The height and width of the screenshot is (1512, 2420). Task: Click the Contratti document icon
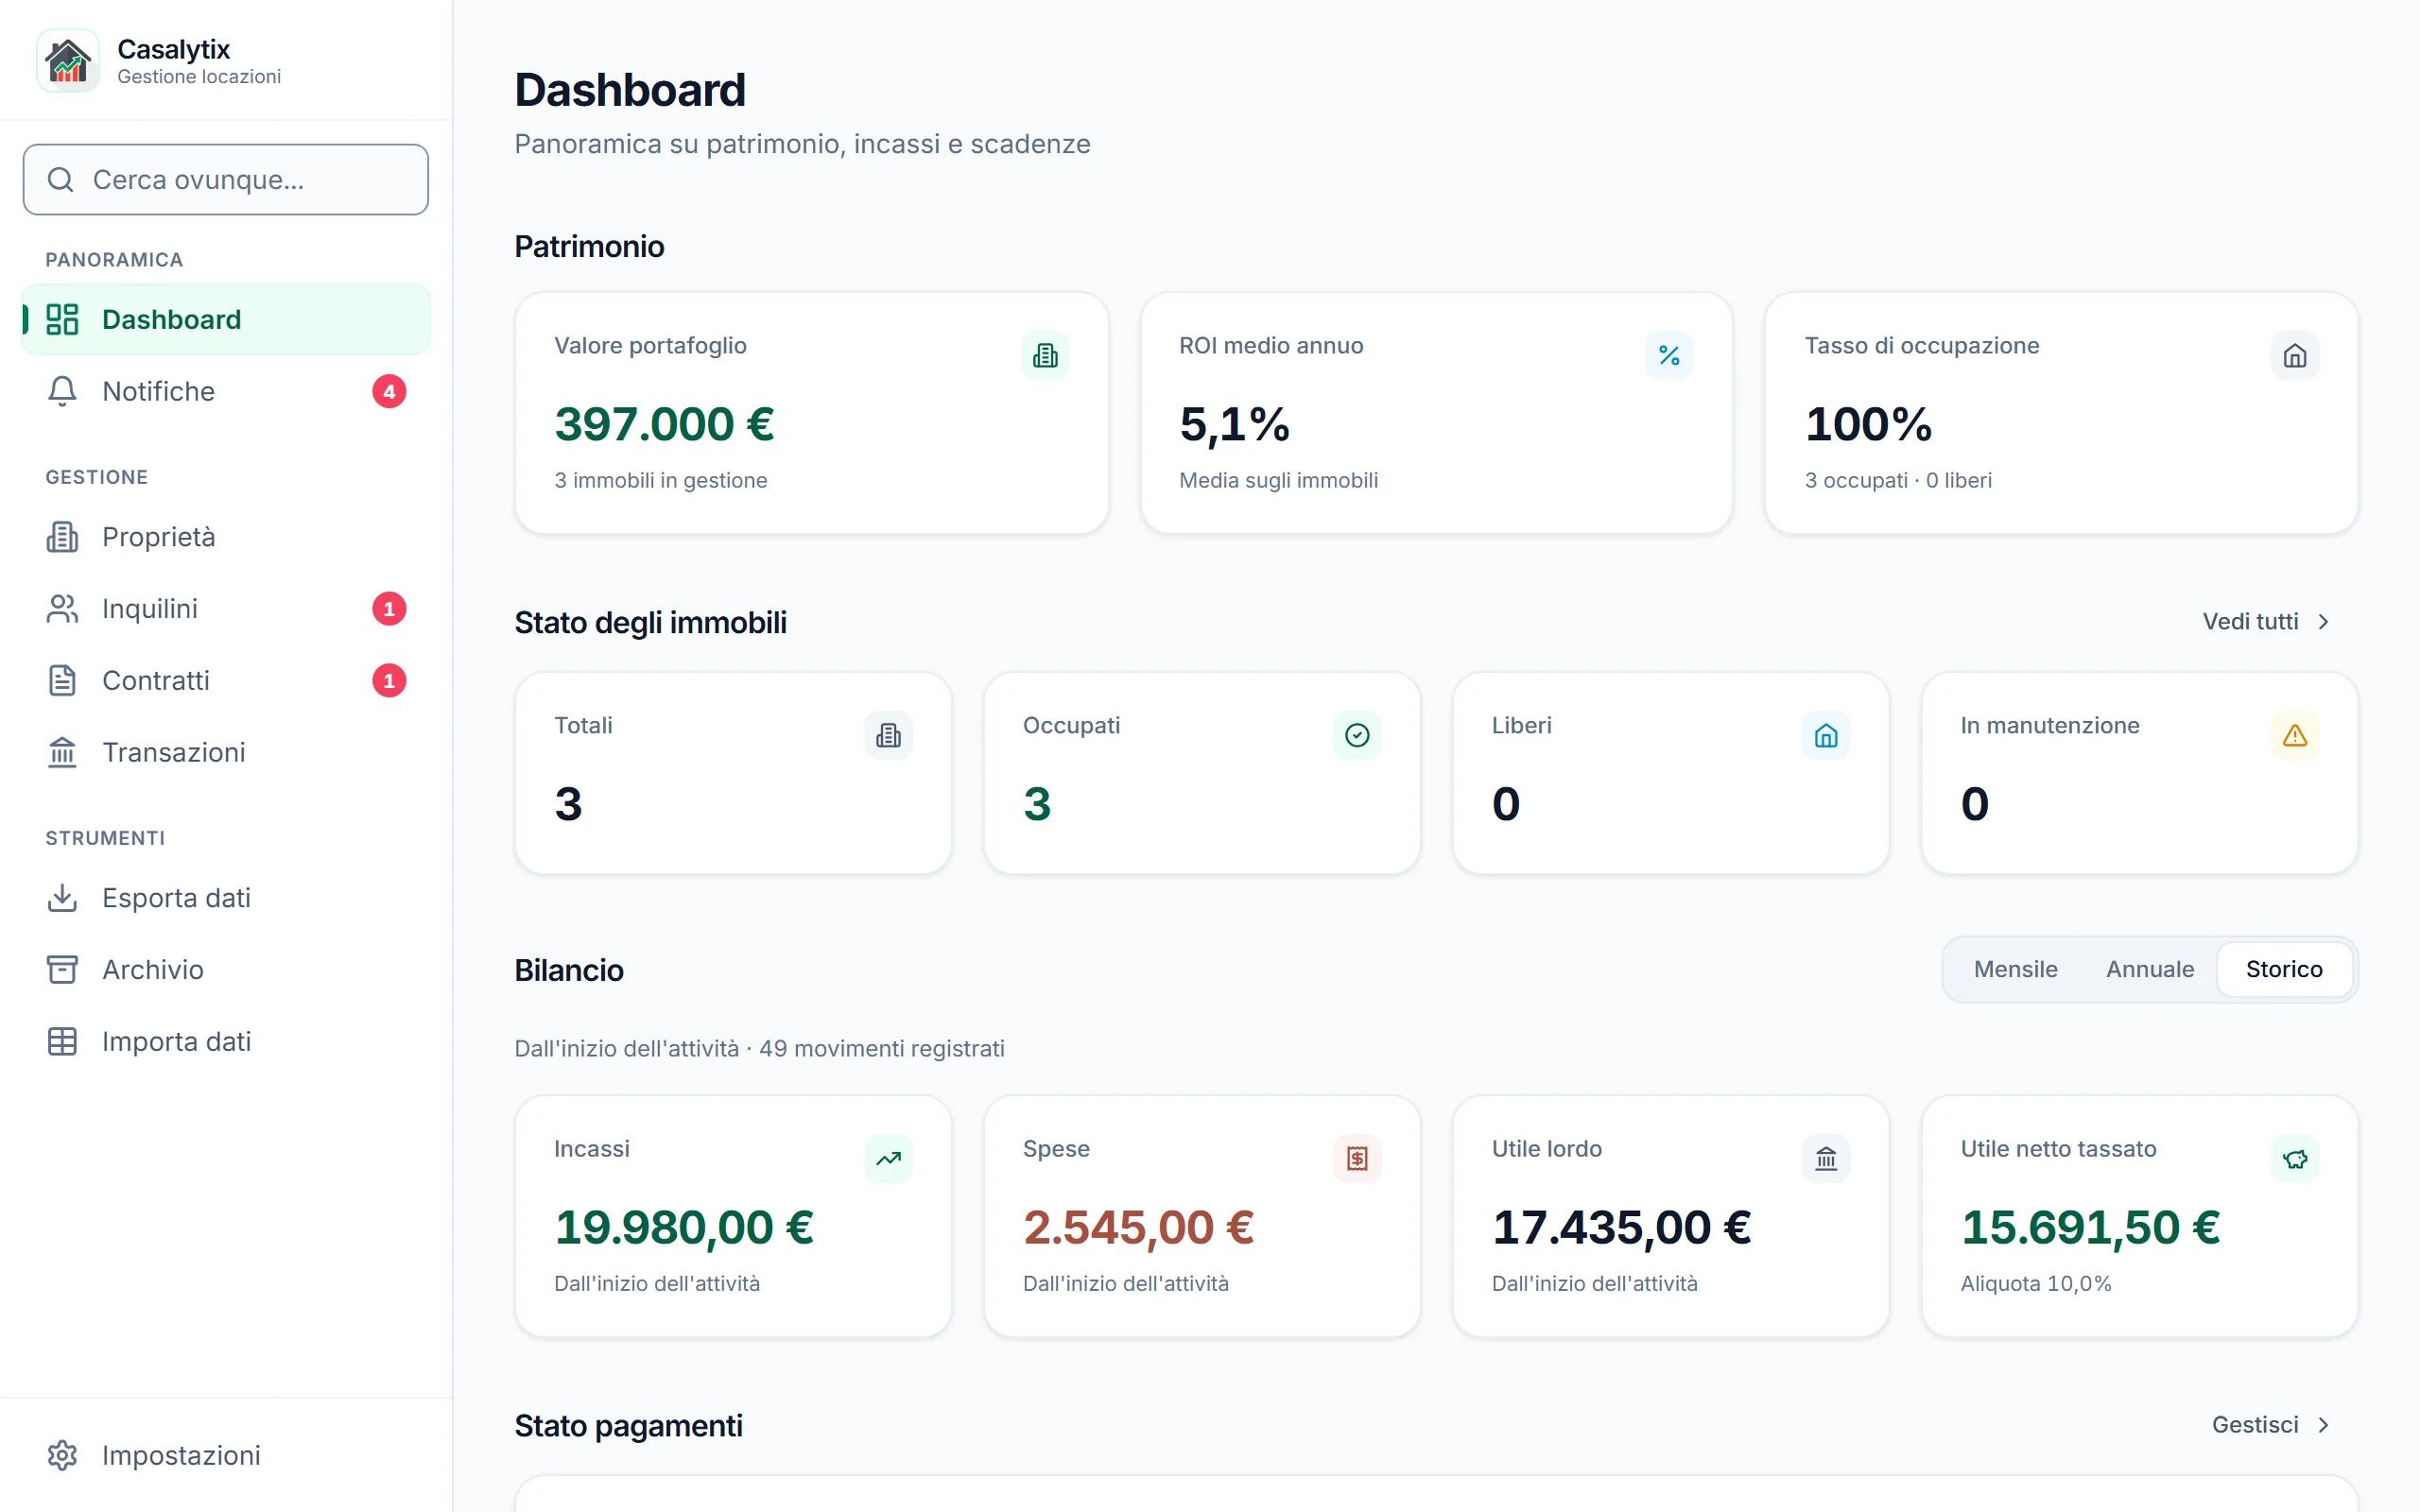click(62, 681)
